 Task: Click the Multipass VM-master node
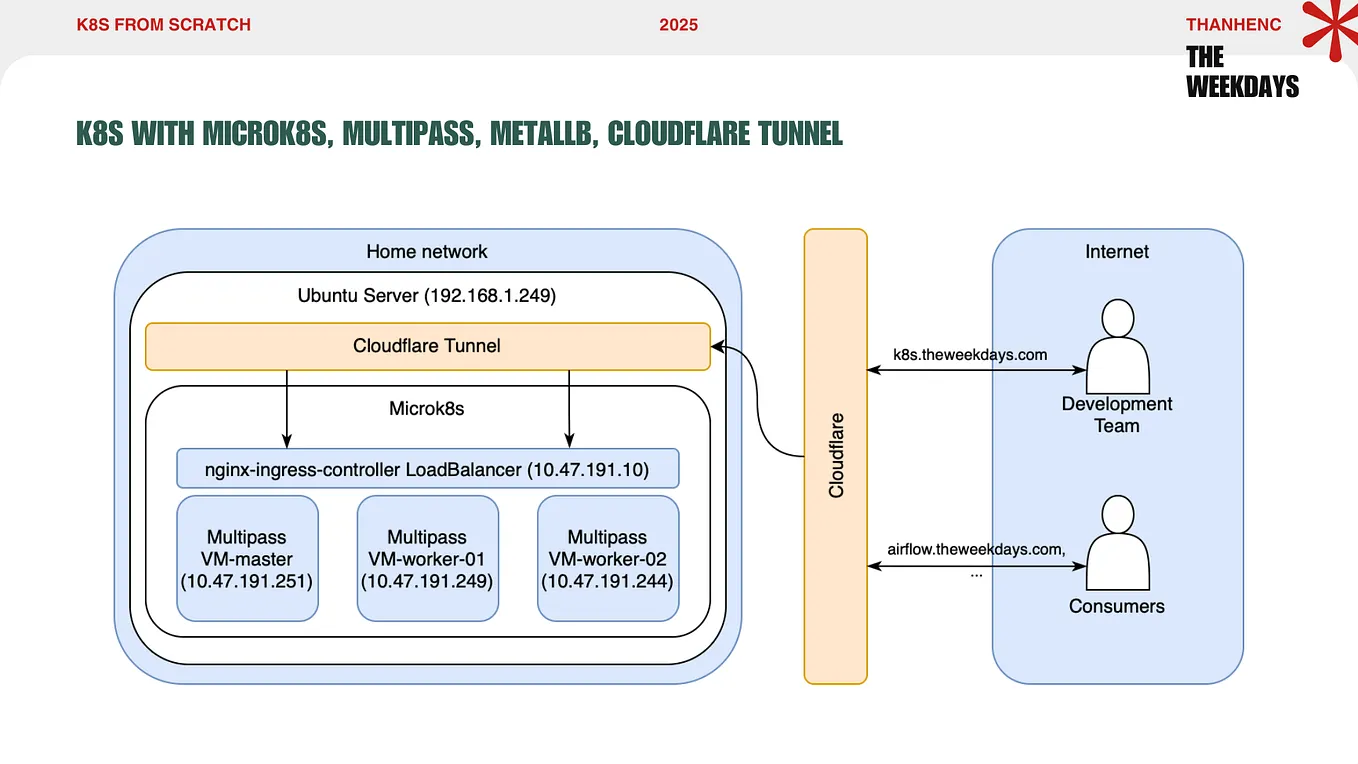(x=247, y=558)
